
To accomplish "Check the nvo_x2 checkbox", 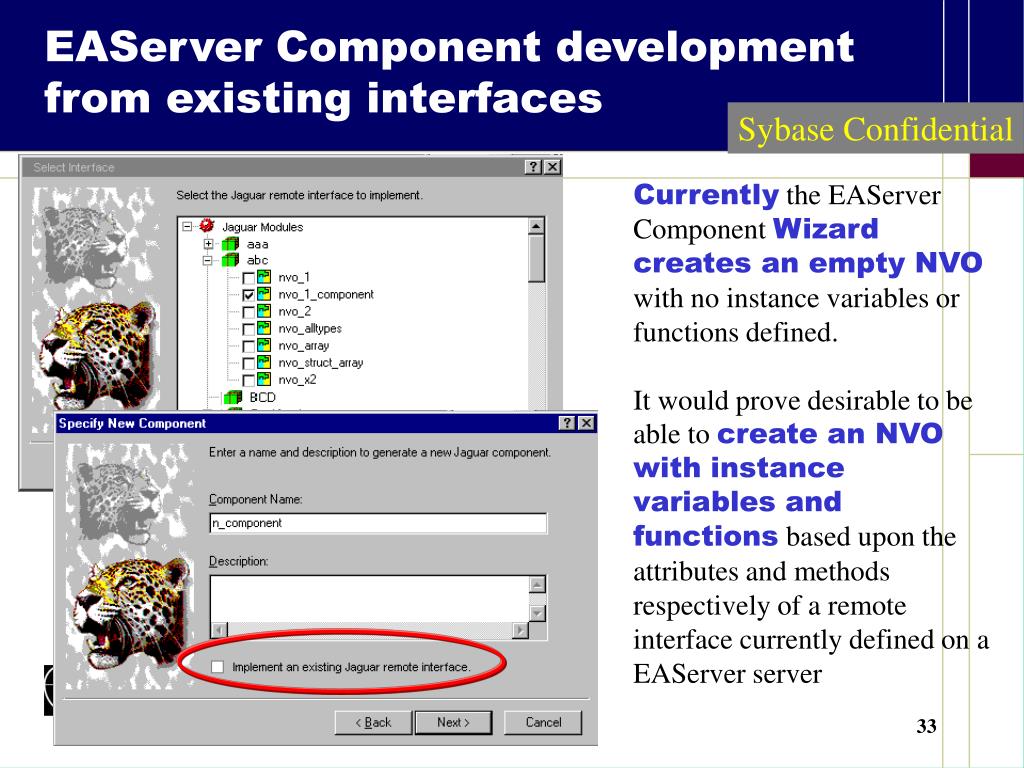I will [x=248, y=380].
